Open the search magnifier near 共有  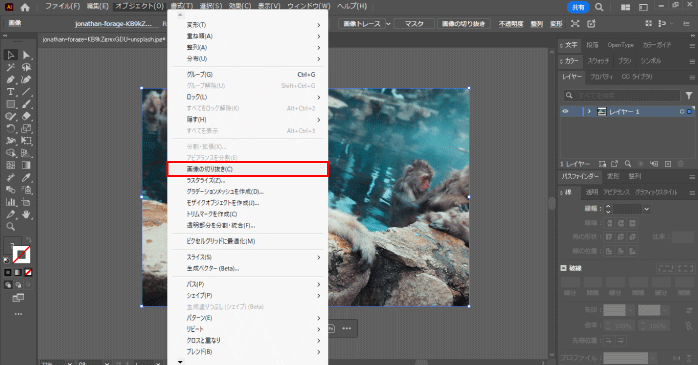(x=599, y=7)
